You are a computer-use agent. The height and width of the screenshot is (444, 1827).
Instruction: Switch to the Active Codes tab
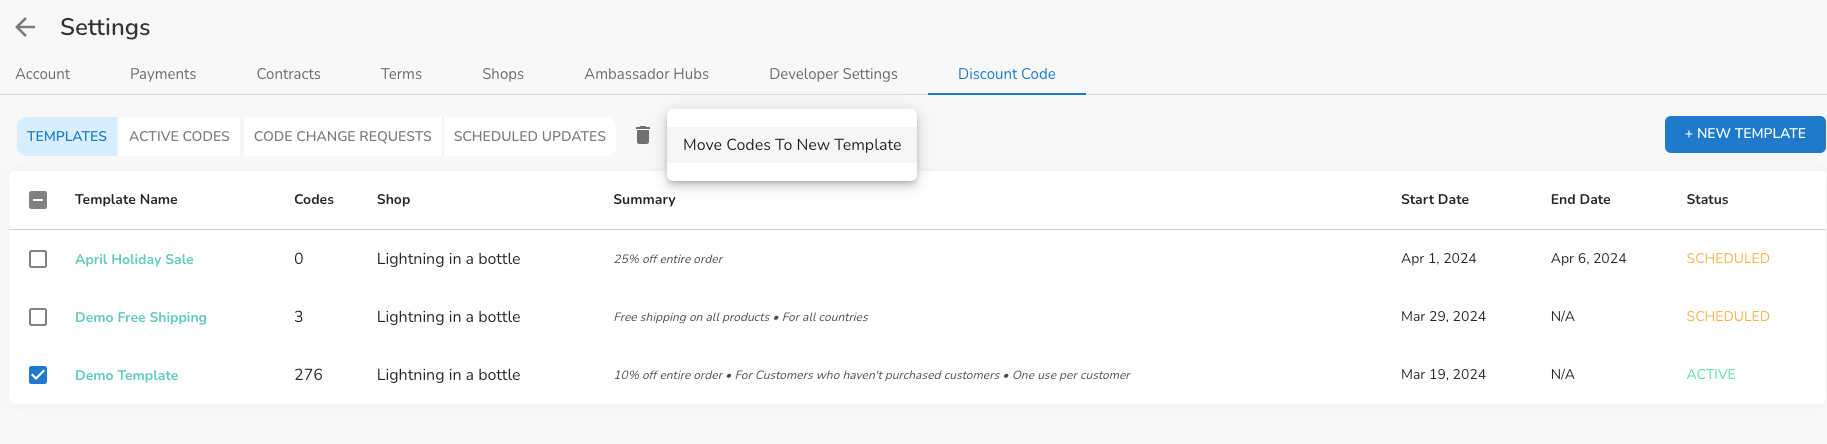pyautogui.click(x=179, y=136)
